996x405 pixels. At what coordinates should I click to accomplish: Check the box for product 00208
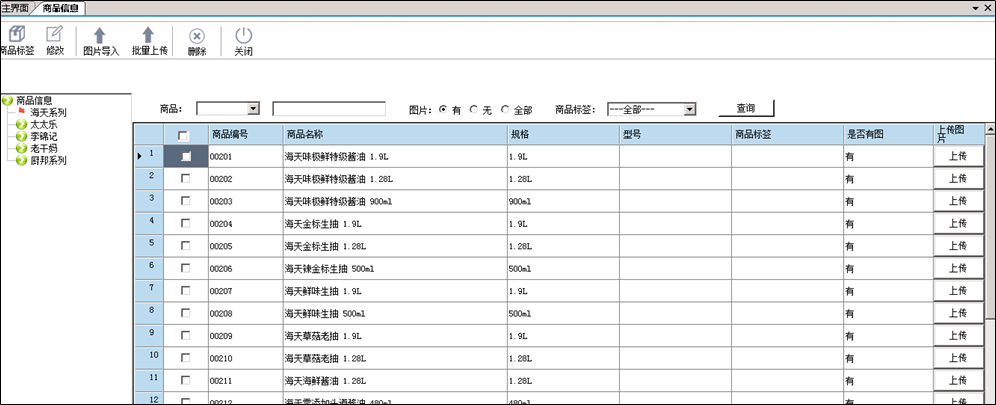coord(185,313)
